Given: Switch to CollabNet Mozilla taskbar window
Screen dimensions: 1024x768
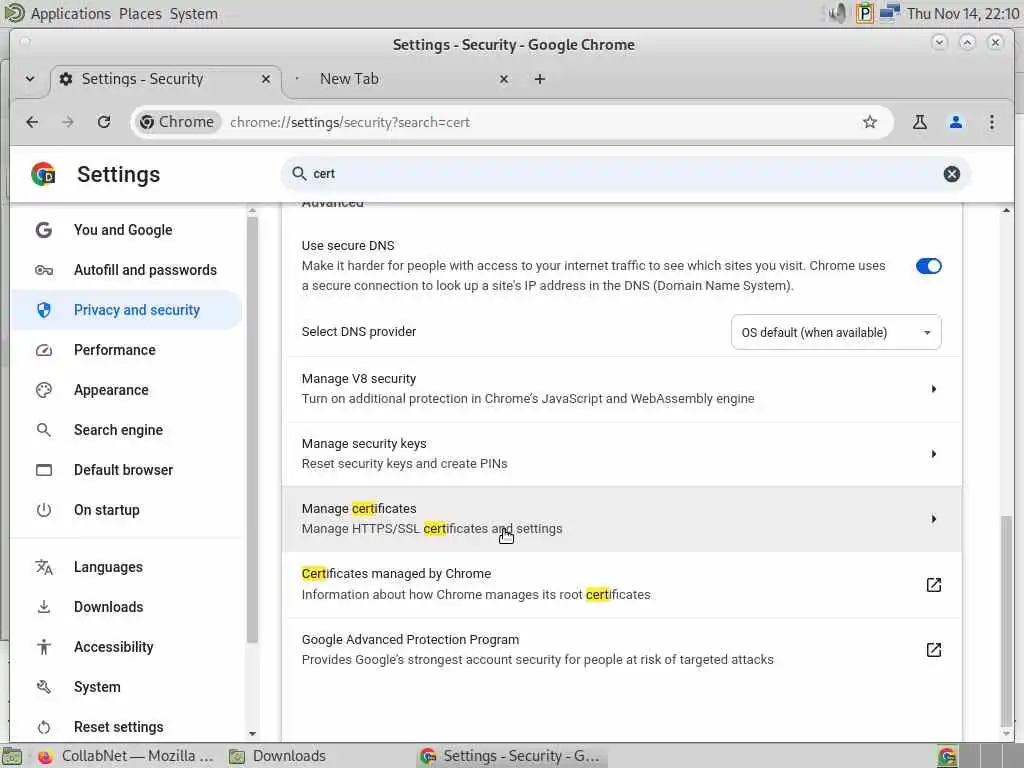Looking at the screenshot, I should [x=126, y=756].
